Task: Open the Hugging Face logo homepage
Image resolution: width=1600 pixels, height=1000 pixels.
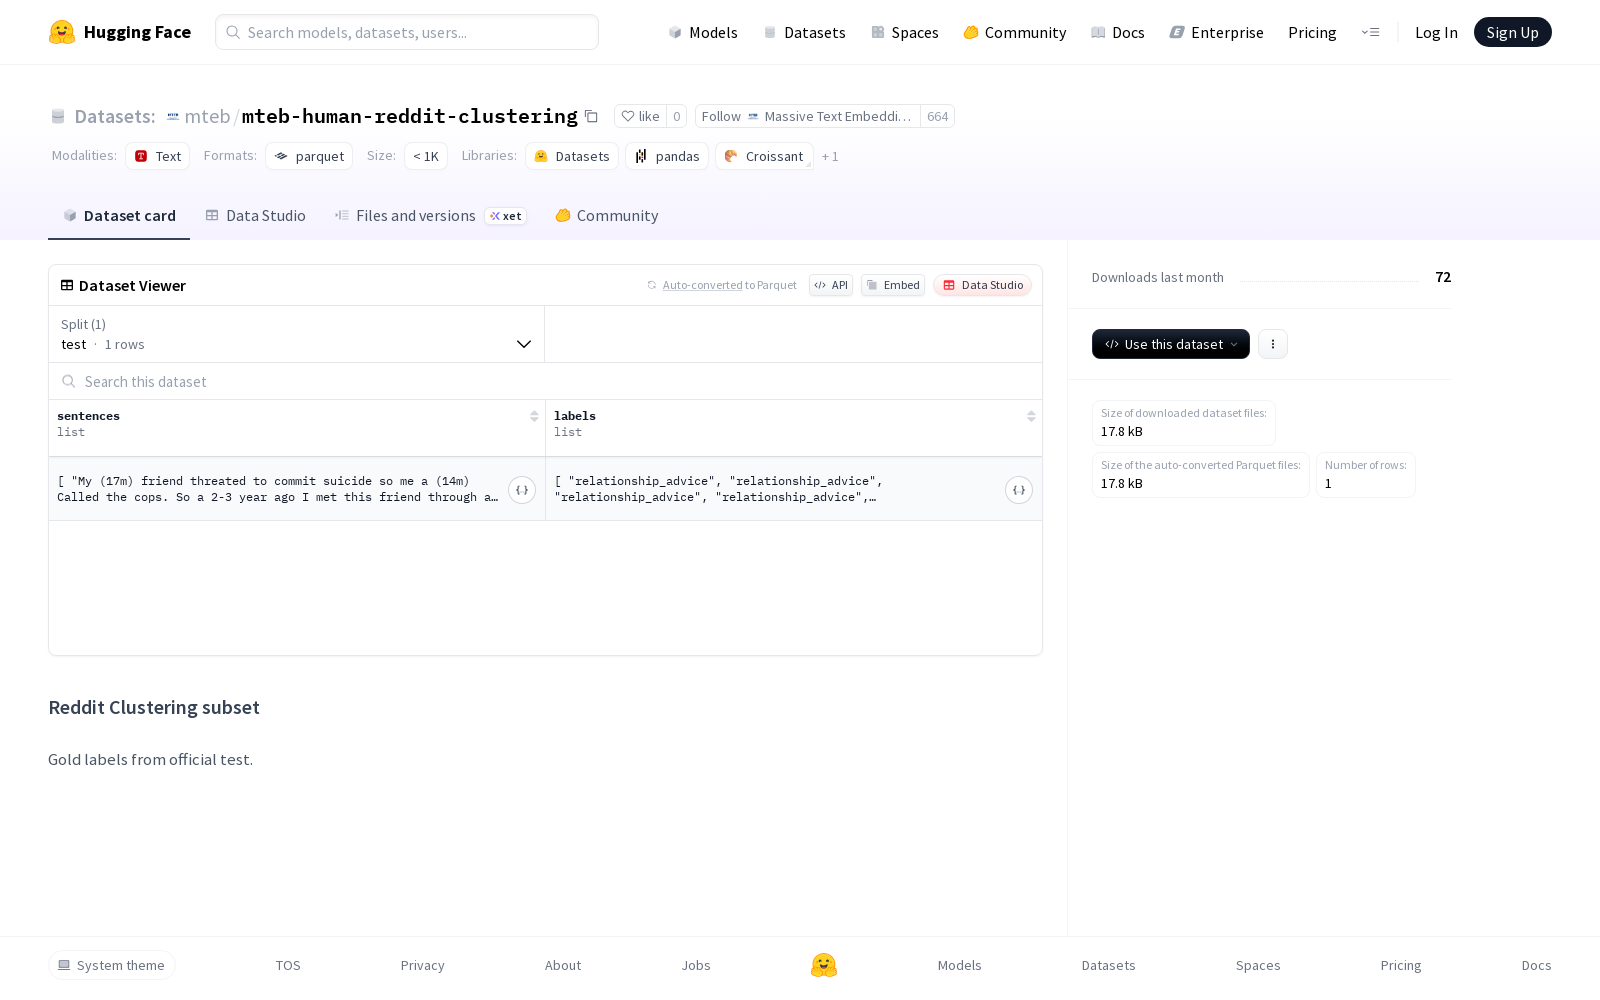Action: point(120,32)
